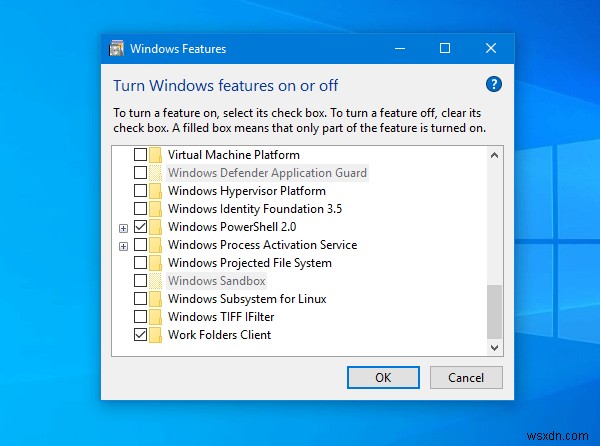
Task: Tick the Windows Projected File System checkbox
Action: point(140,263)
